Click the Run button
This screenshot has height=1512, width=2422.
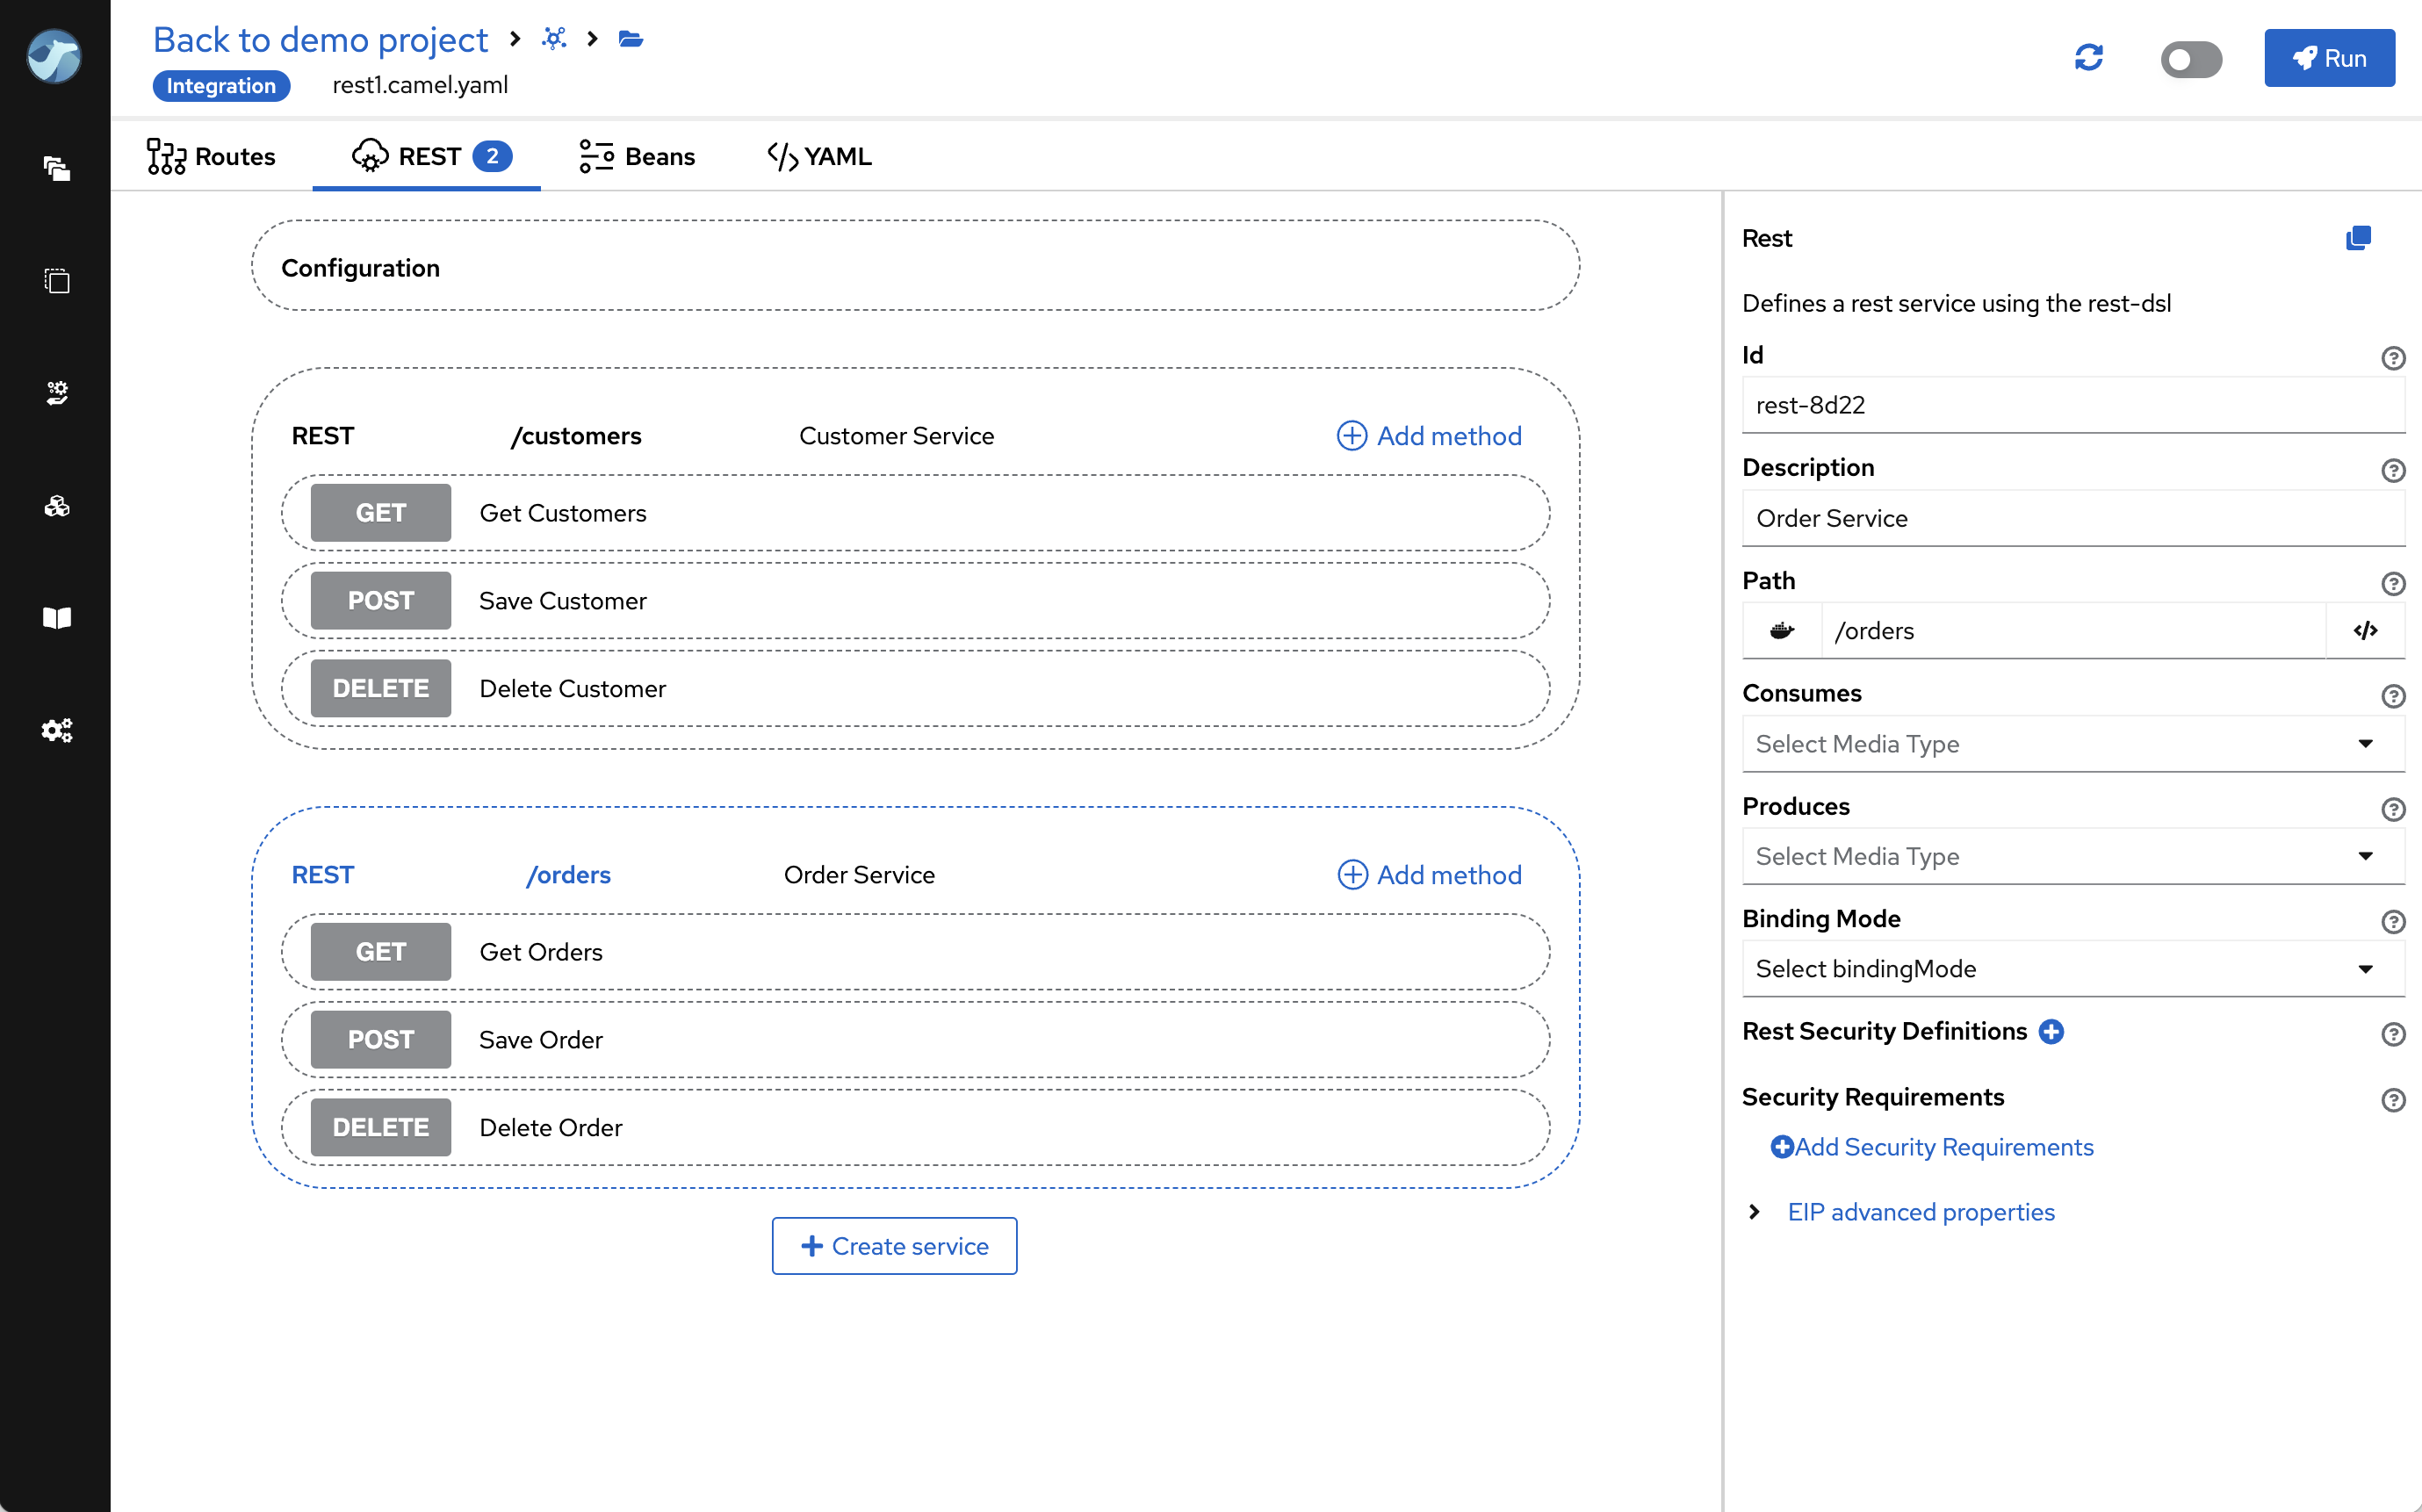point(2328,58)
